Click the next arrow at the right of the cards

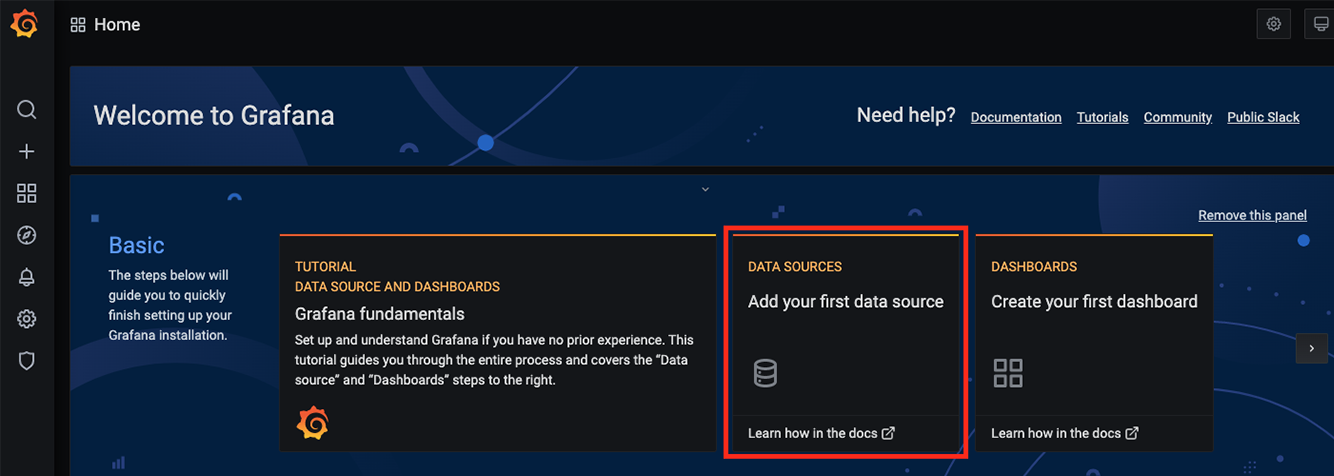click(1312, 348)
